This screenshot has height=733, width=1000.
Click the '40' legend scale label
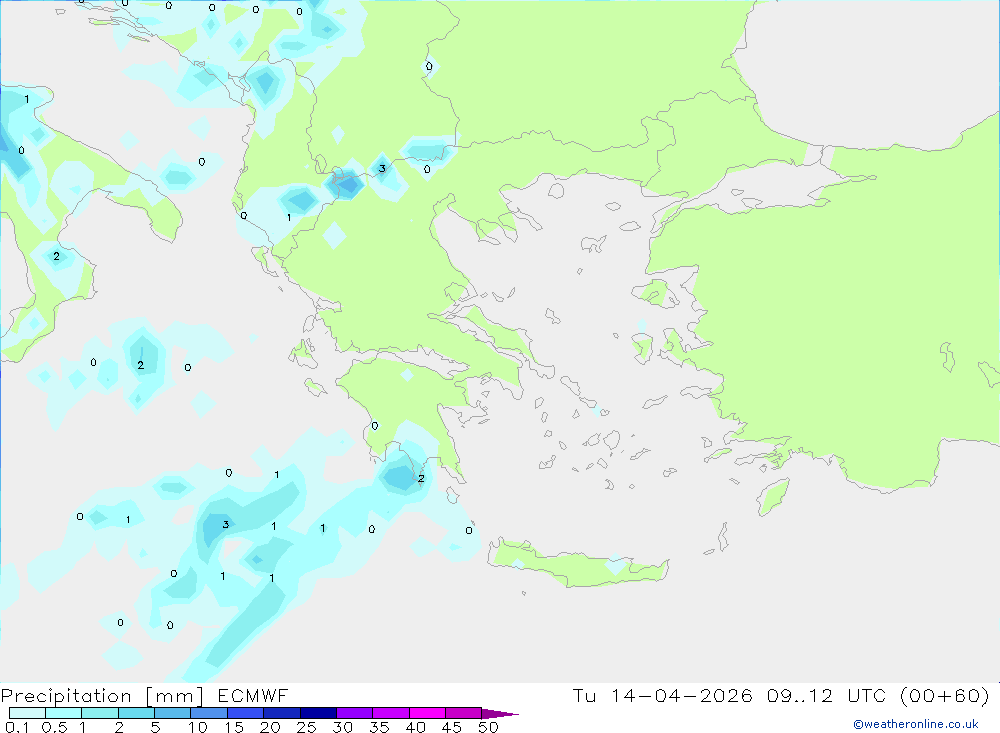(x=416, y=727)
